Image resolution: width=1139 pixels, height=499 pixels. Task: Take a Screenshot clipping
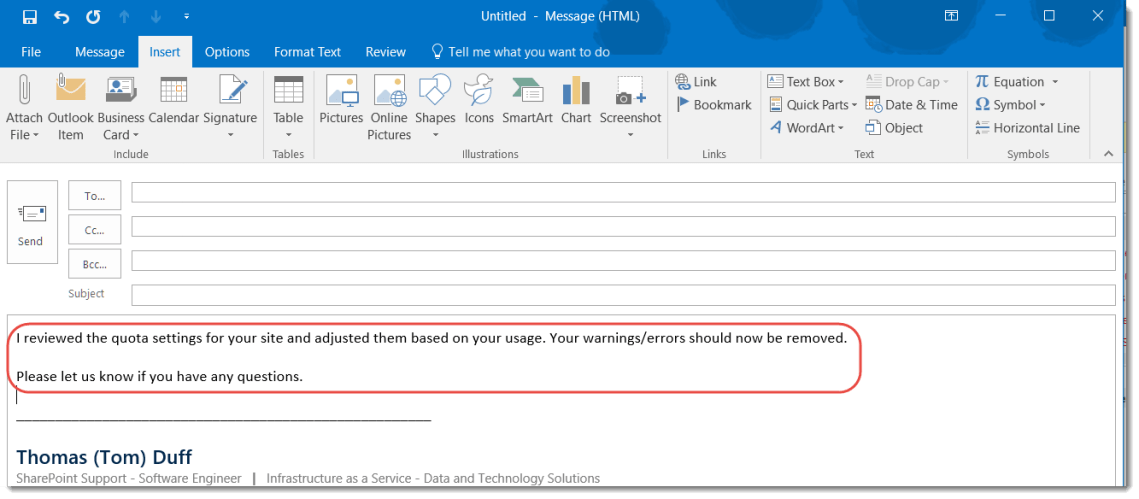pos(631,107)
